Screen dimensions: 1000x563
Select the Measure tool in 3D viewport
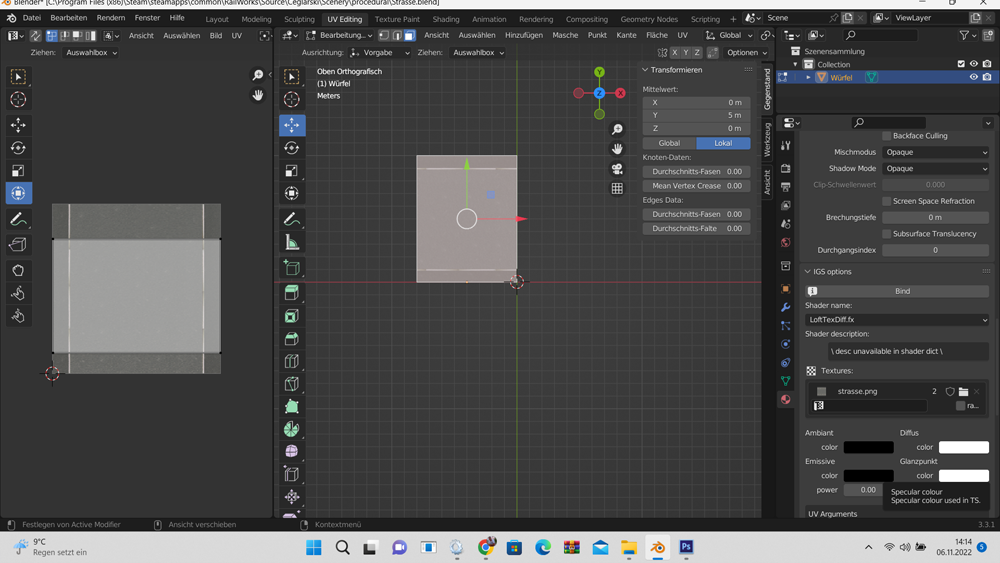291,243
